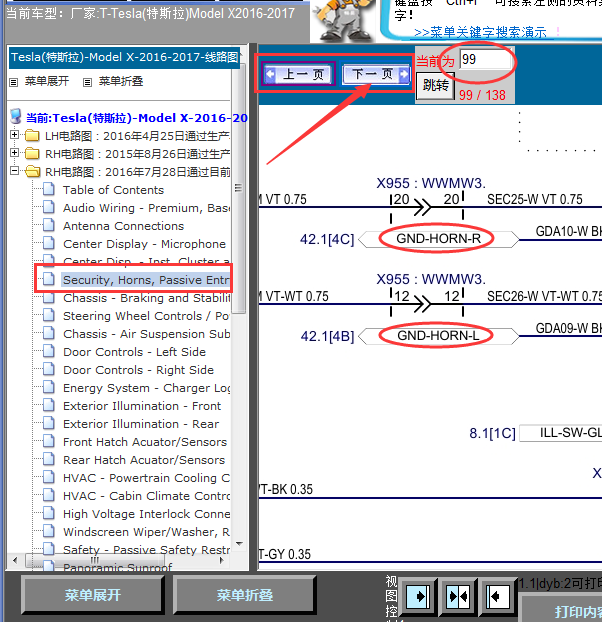
Task: Open the 菜单关键字搜索演示 link
Action: pos(480,33)
